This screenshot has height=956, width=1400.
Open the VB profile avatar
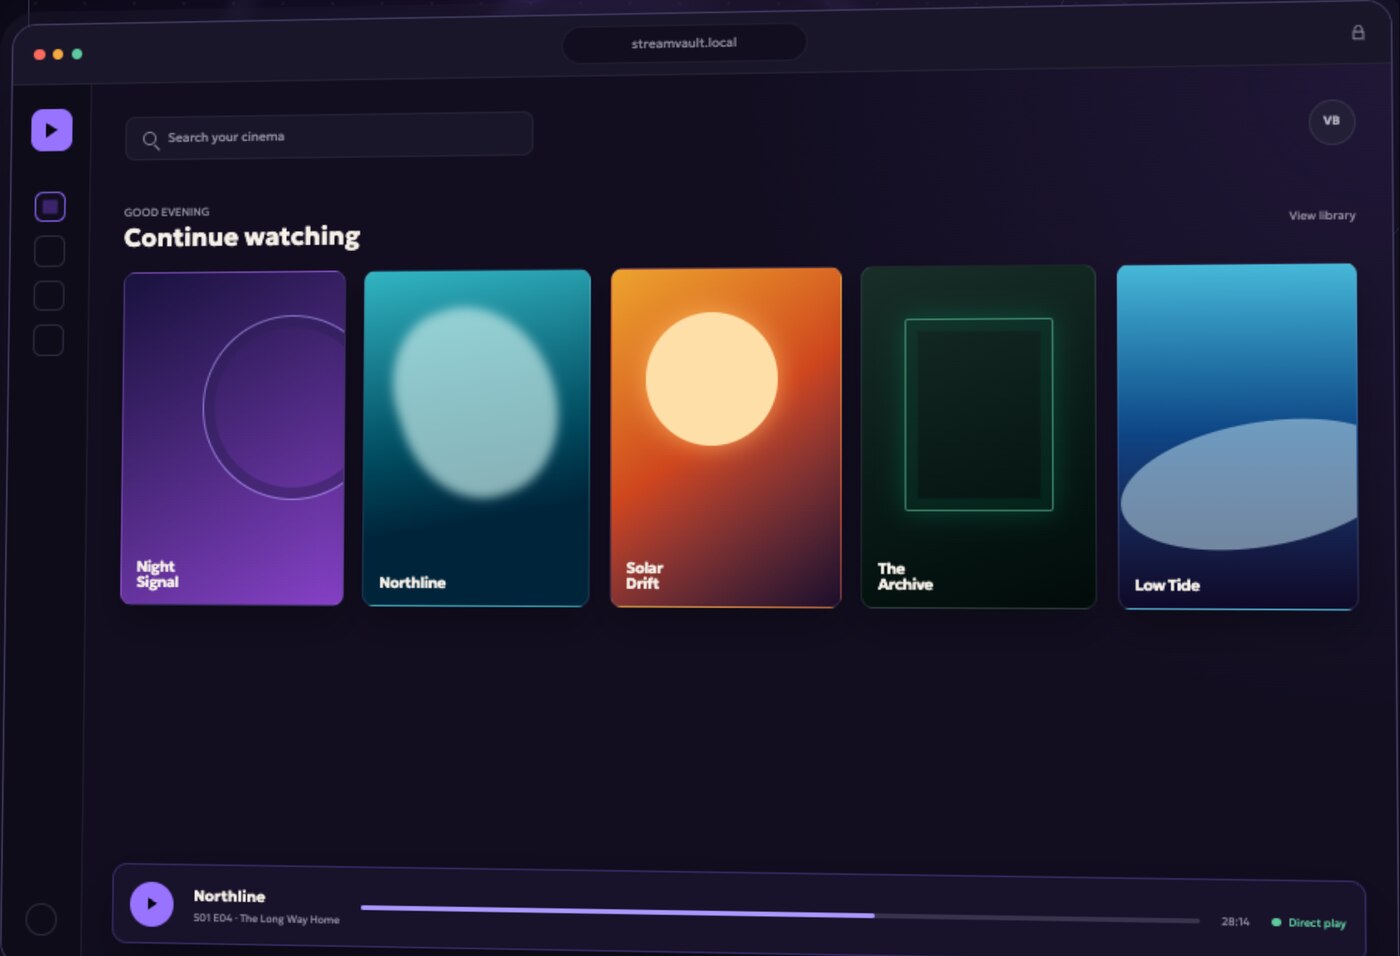[1332, 122]
